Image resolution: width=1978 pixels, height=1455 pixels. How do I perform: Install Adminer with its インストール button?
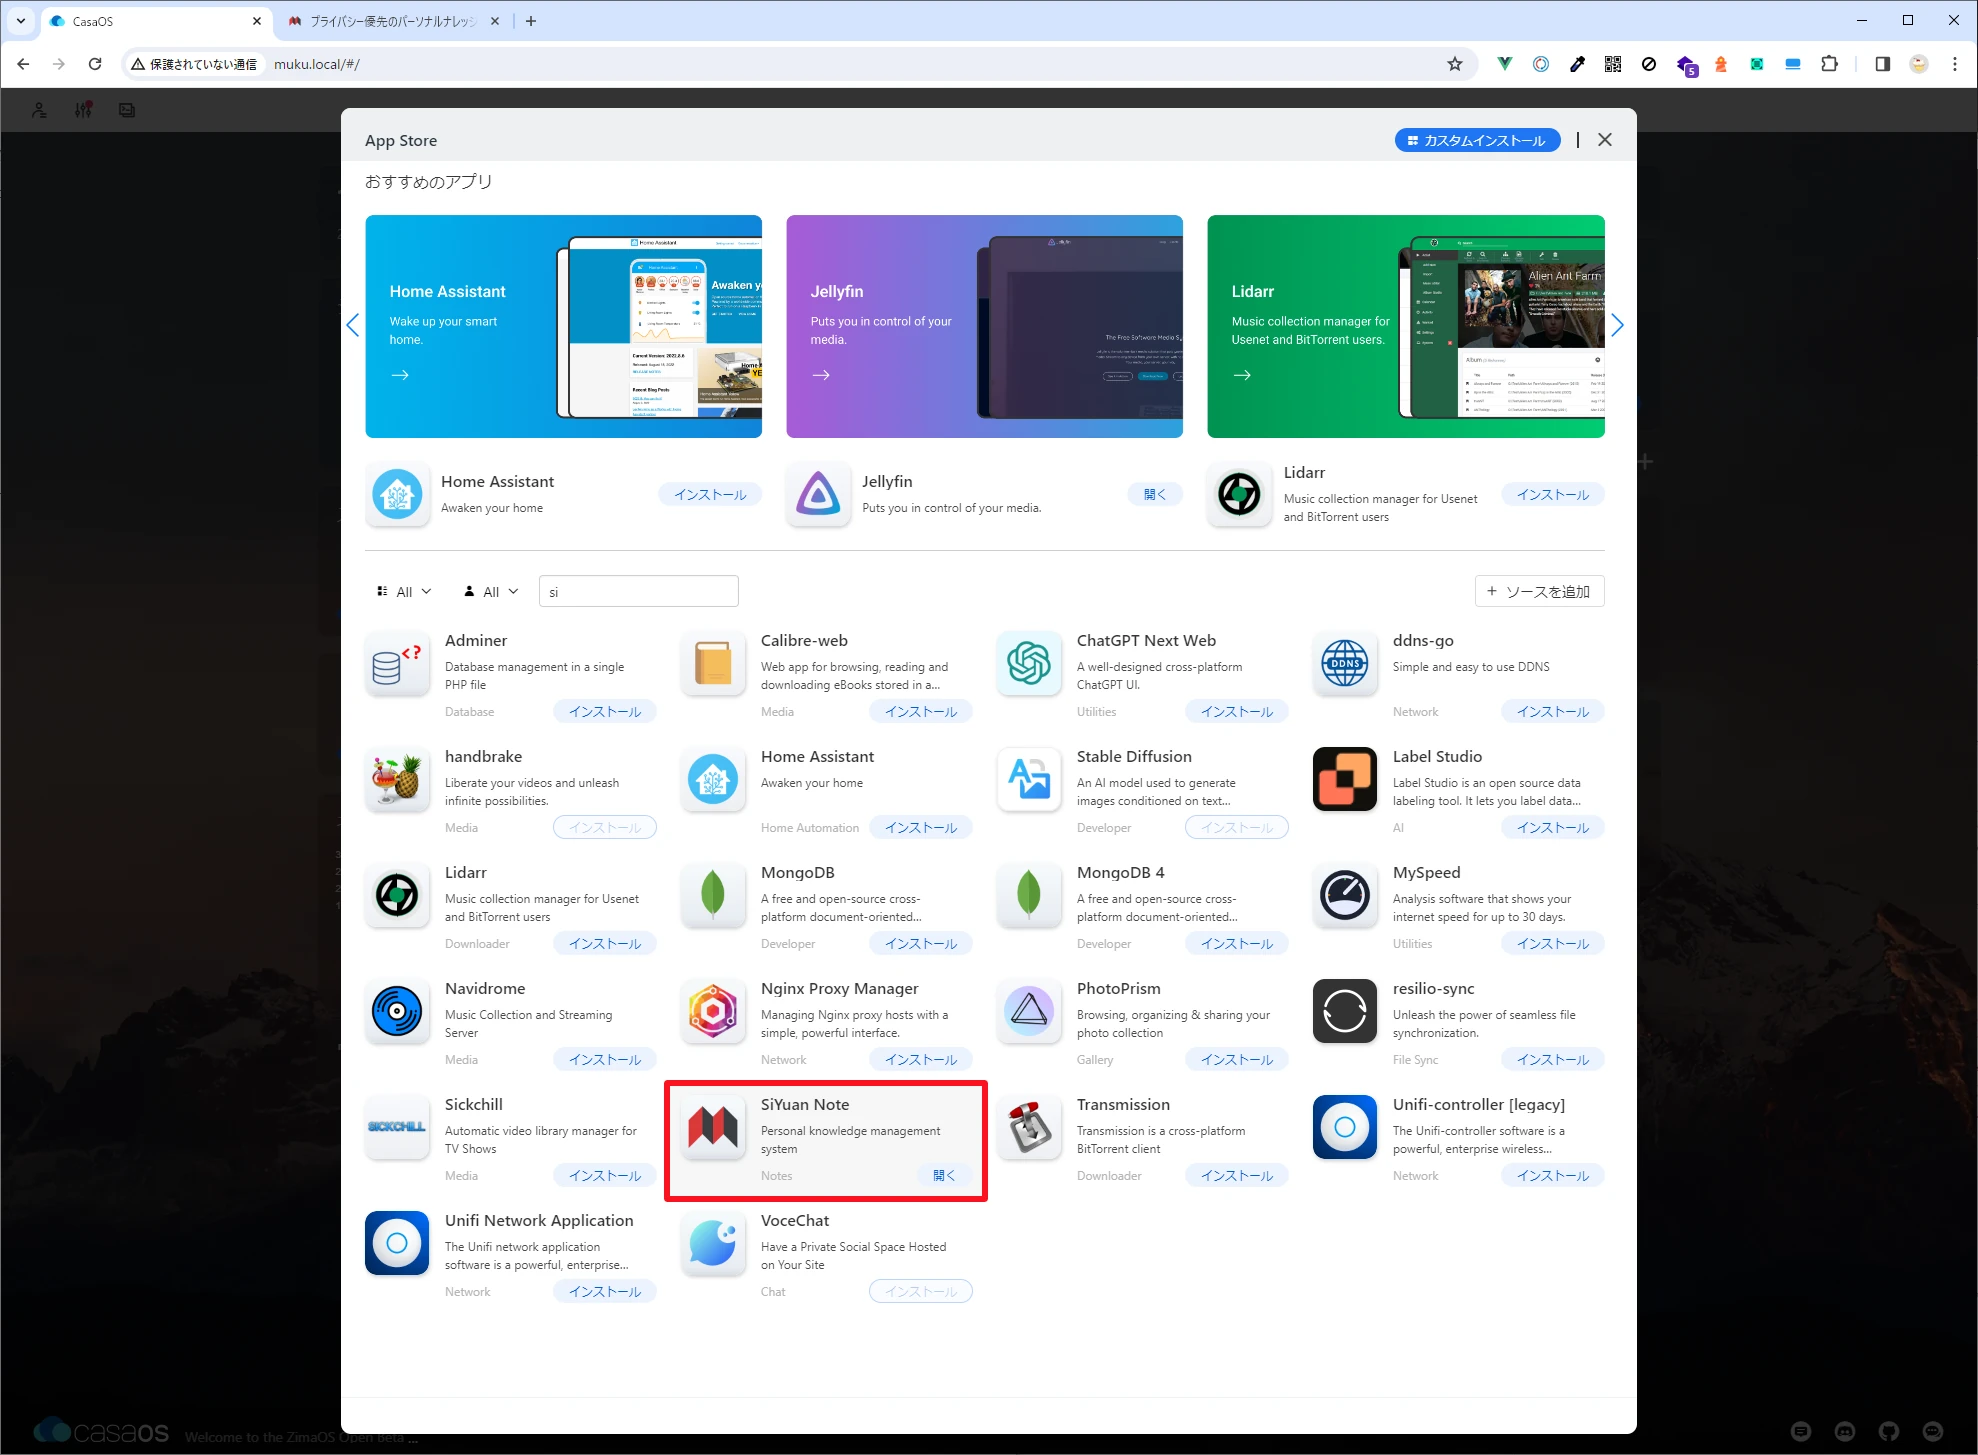click(x=605, y=712)
